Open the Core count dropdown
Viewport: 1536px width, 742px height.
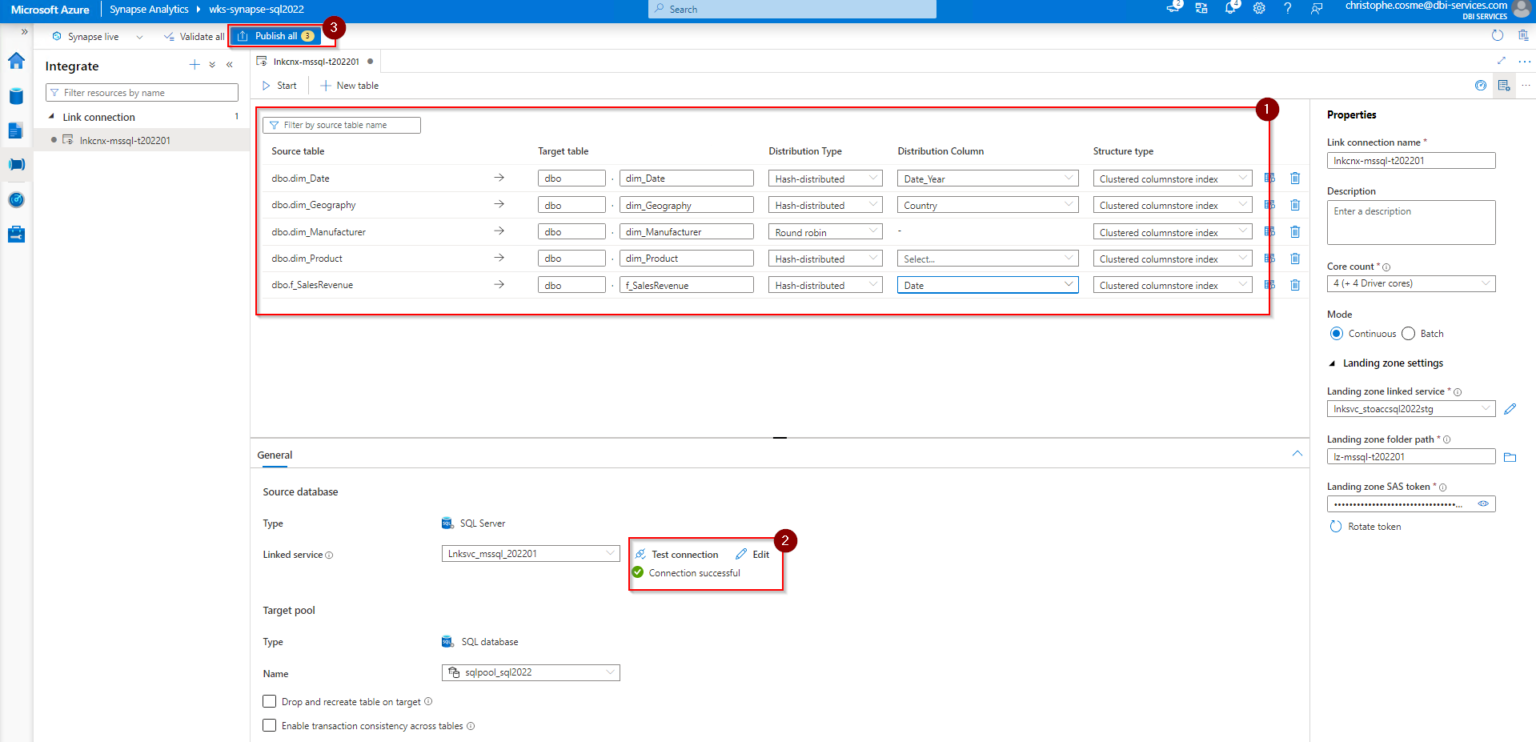pyautogui.click(x=1410, y=283)
